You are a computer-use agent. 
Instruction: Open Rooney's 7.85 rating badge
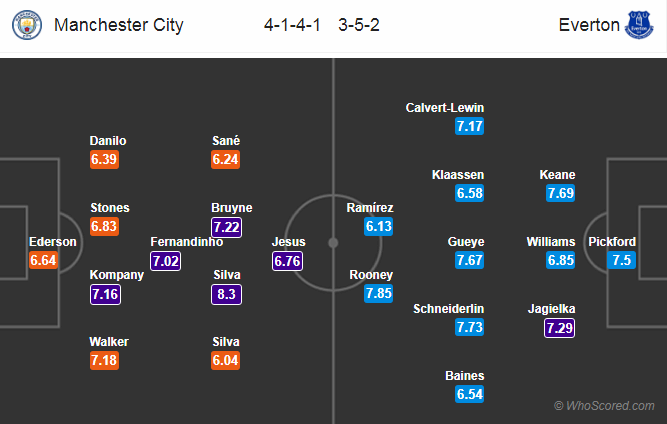pyautogui.click(x=378, y=293)
